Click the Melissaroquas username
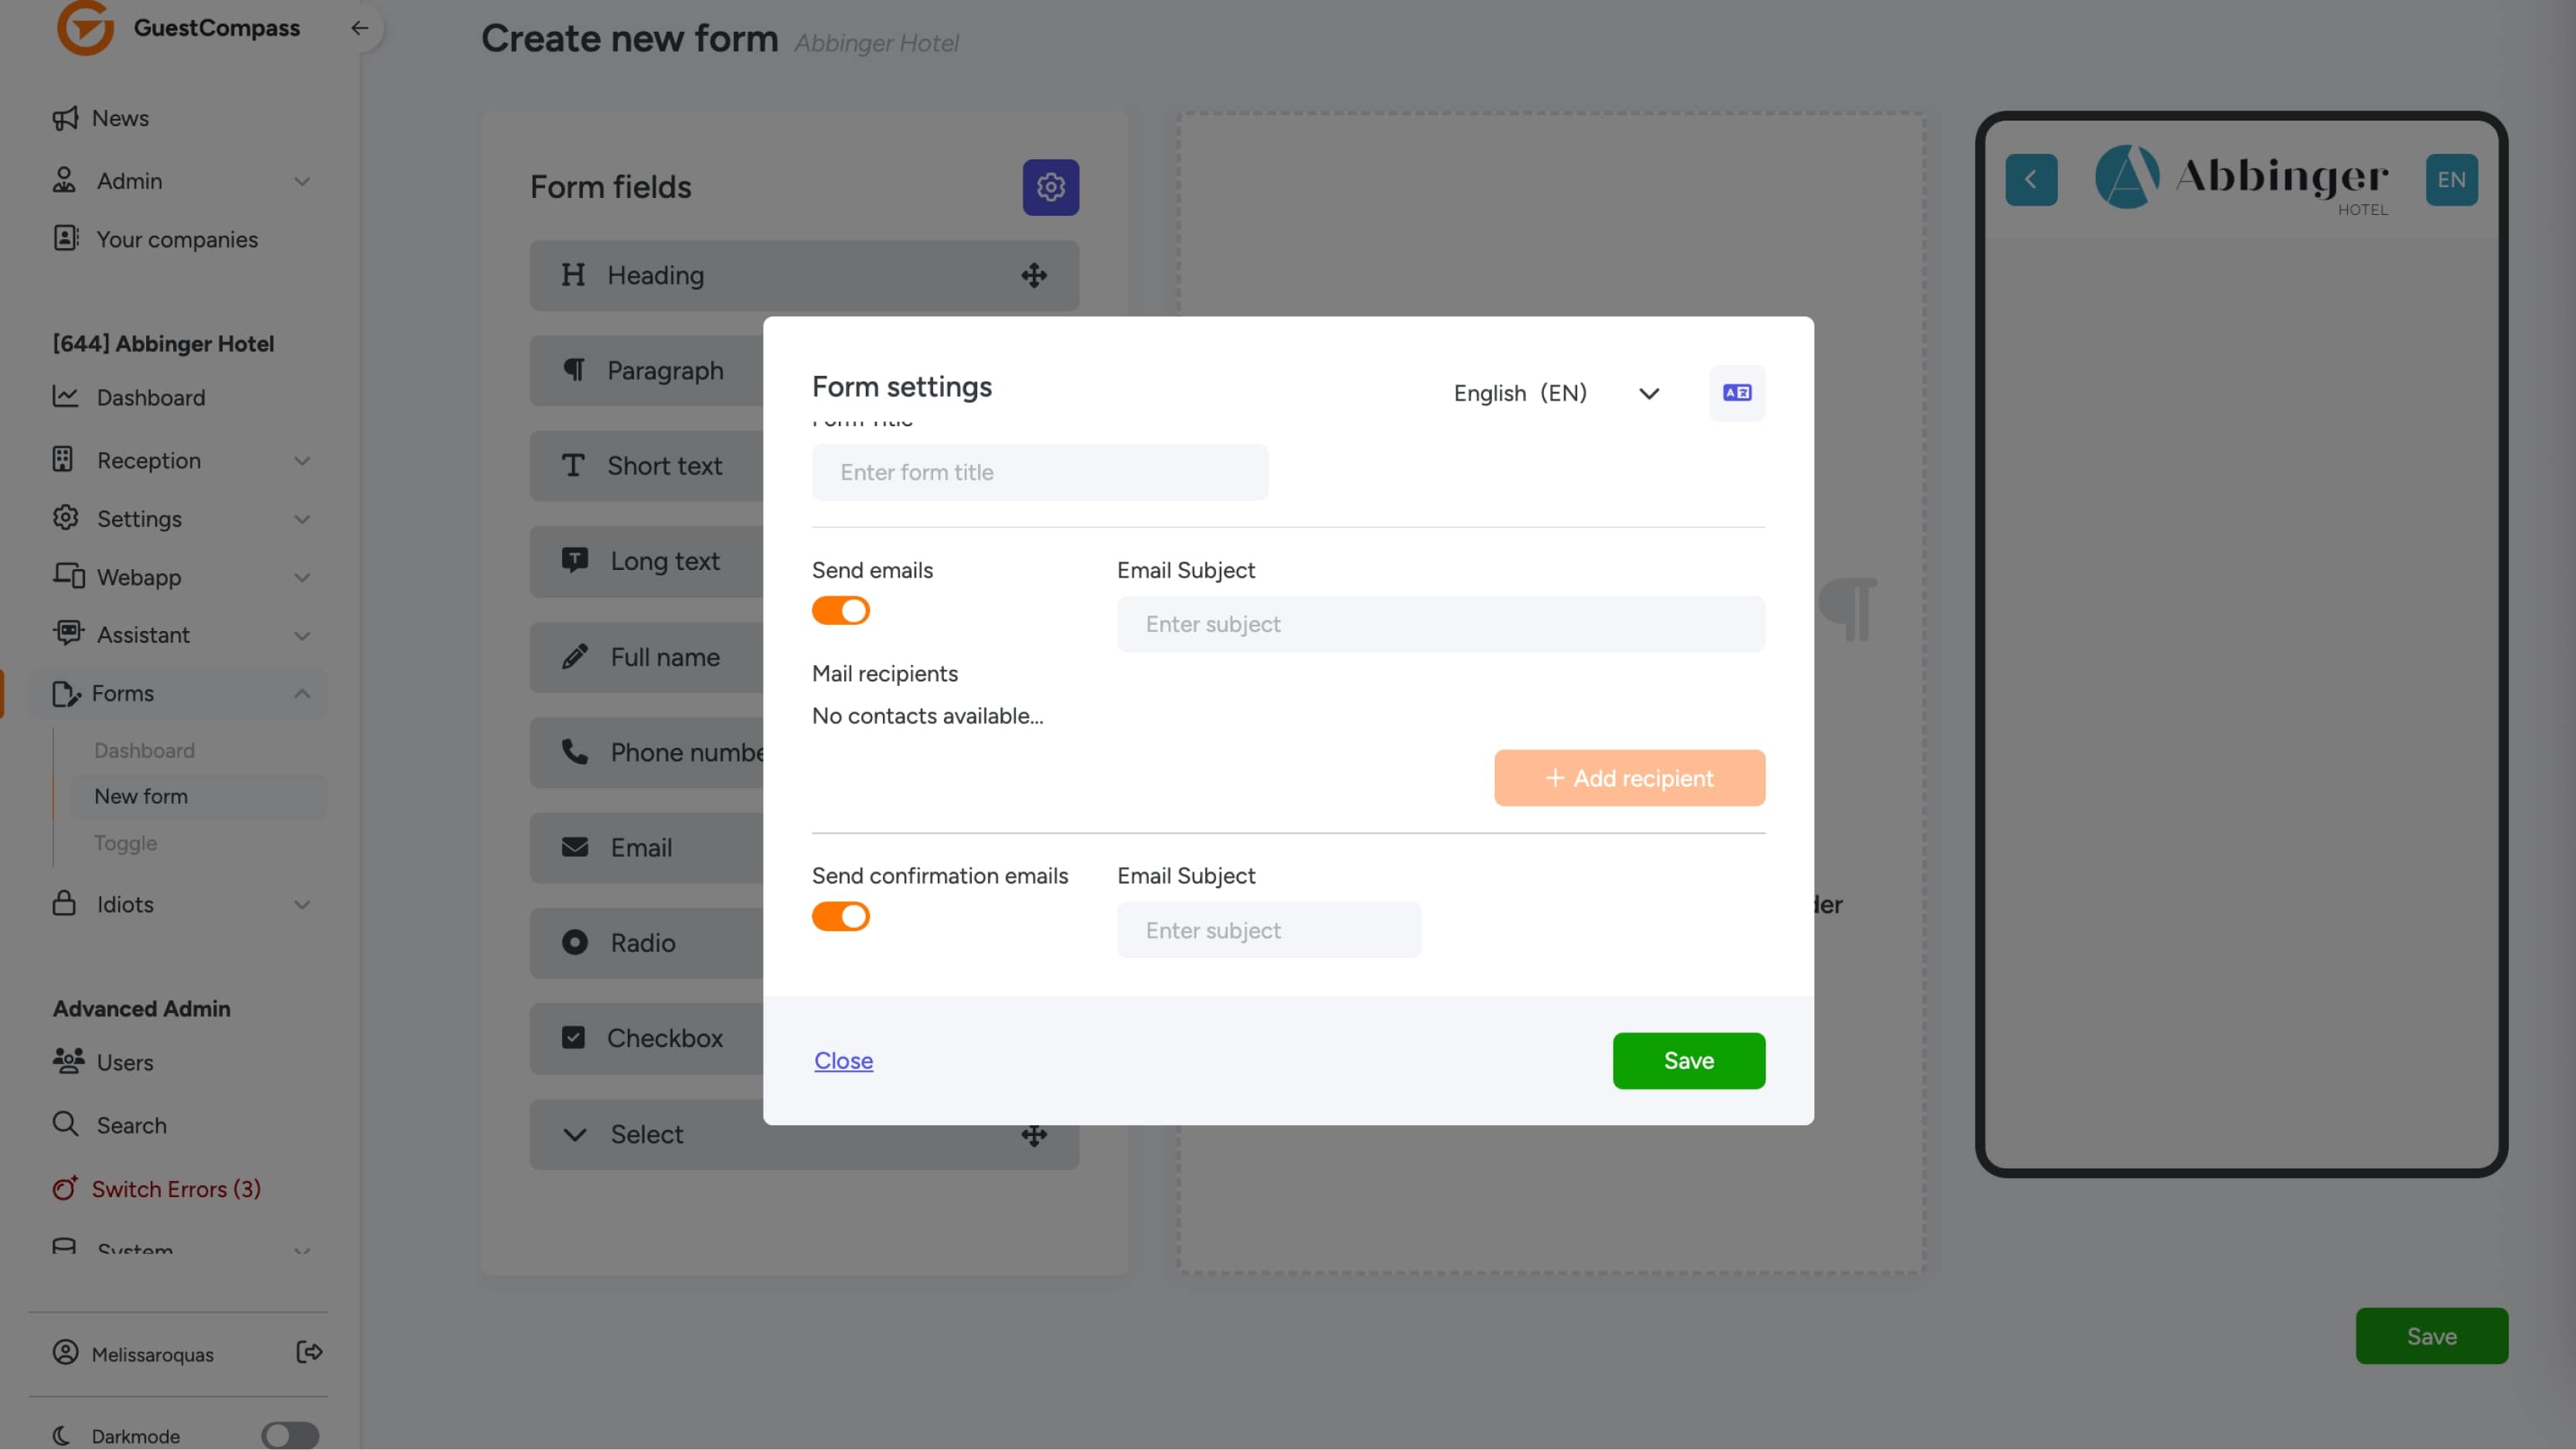 click(153, 1354)
